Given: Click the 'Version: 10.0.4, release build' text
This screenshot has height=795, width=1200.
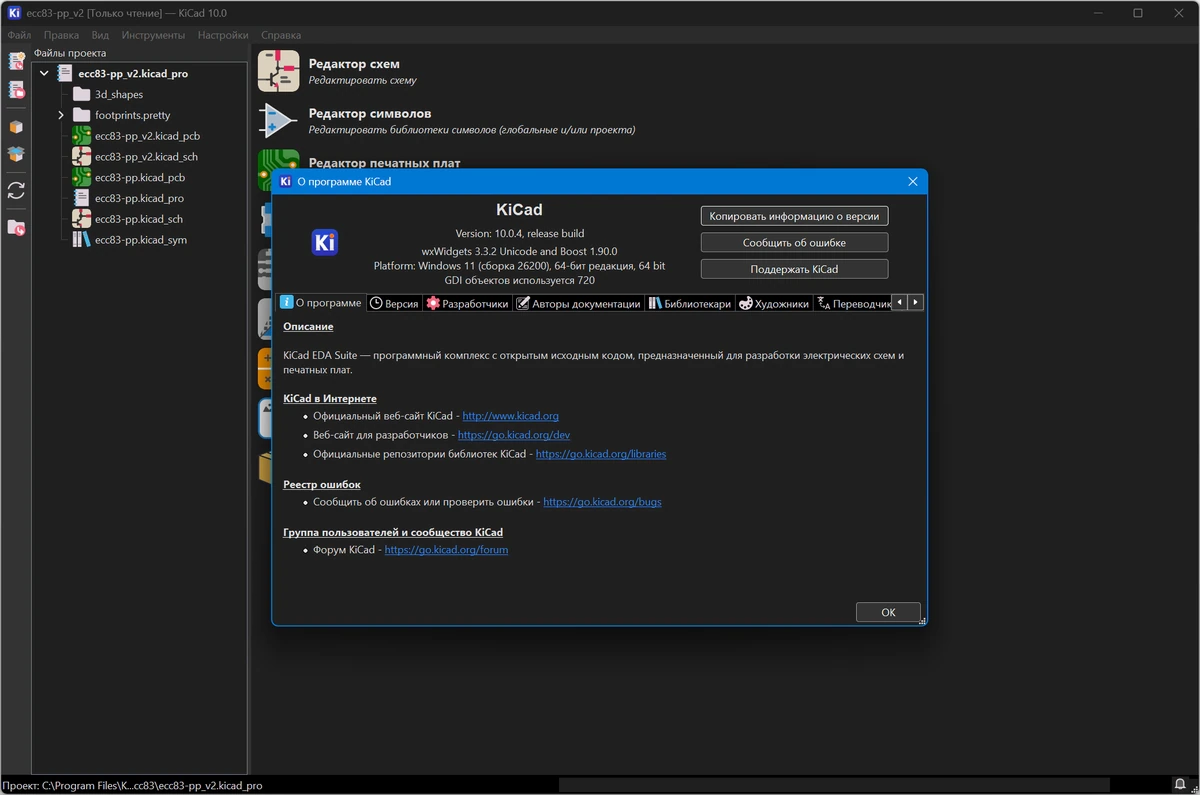Looking at the screenshot, I should (519, 234).
